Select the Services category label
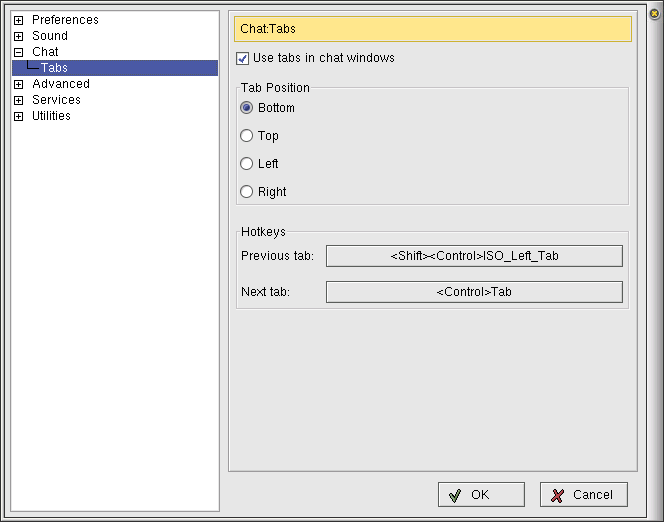 tap(56, 100)
